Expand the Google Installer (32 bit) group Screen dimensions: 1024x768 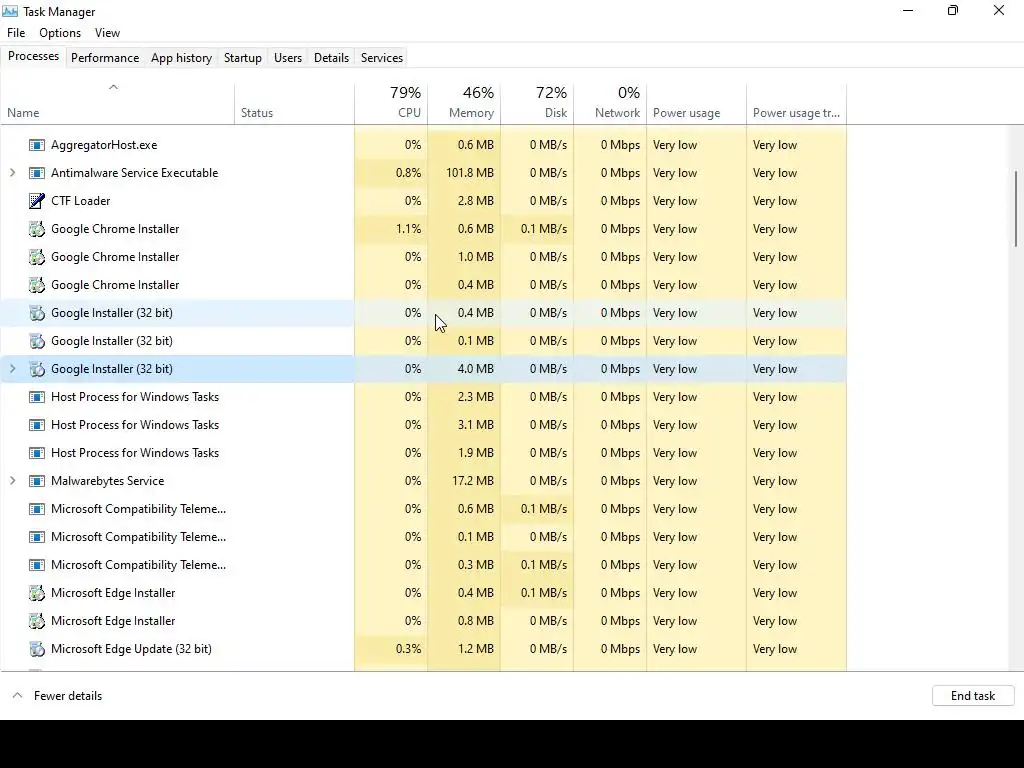coord(12,369)
